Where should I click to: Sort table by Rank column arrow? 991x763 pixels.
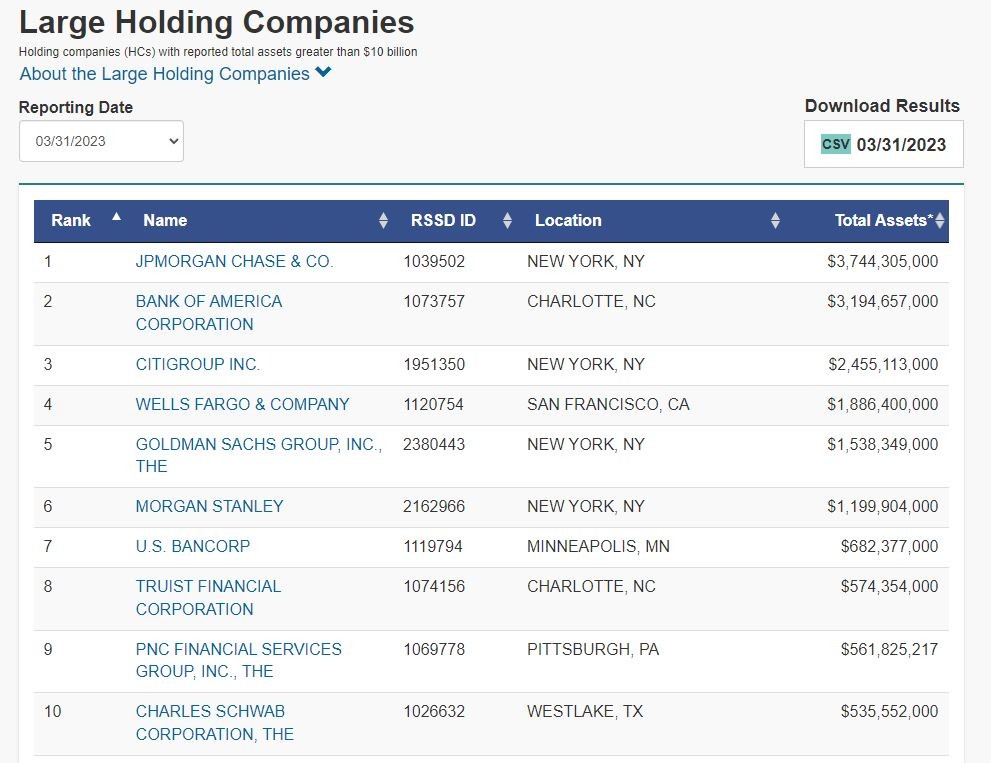117,216
